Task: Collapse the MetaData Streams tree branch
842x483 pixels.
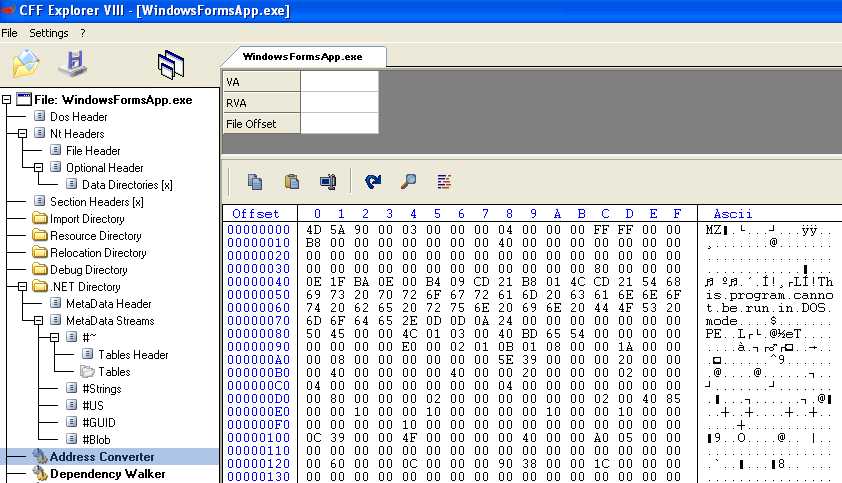Action: pos(39,321)
